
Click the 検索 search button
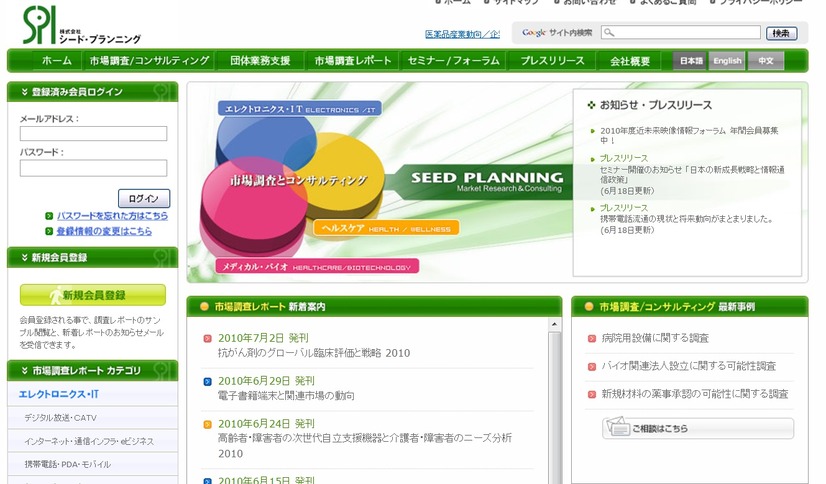(781, 33)
